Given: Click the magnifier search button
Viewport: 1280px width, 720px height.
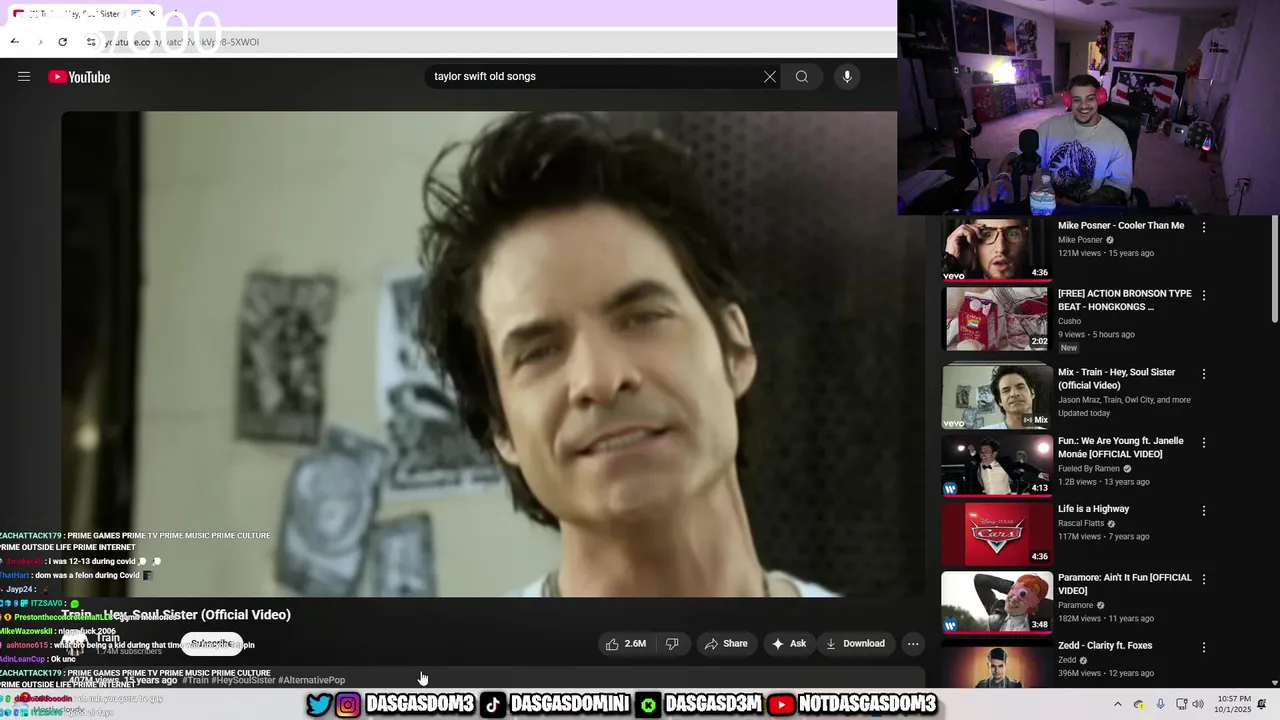Looking at the screenshot, I should click(x=802, y=77).
